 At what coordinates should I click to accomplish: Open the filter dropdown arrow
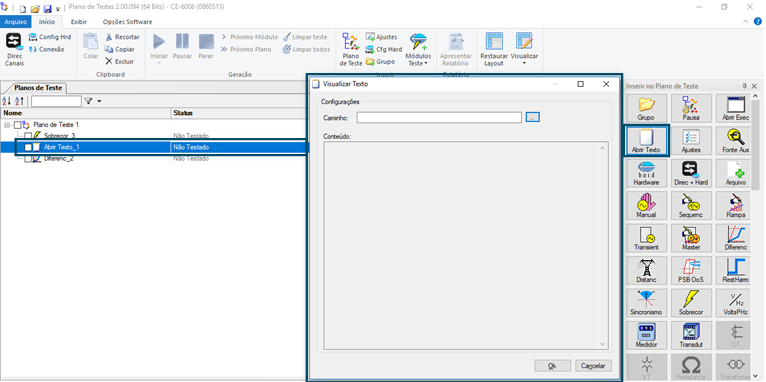[100, 102]
